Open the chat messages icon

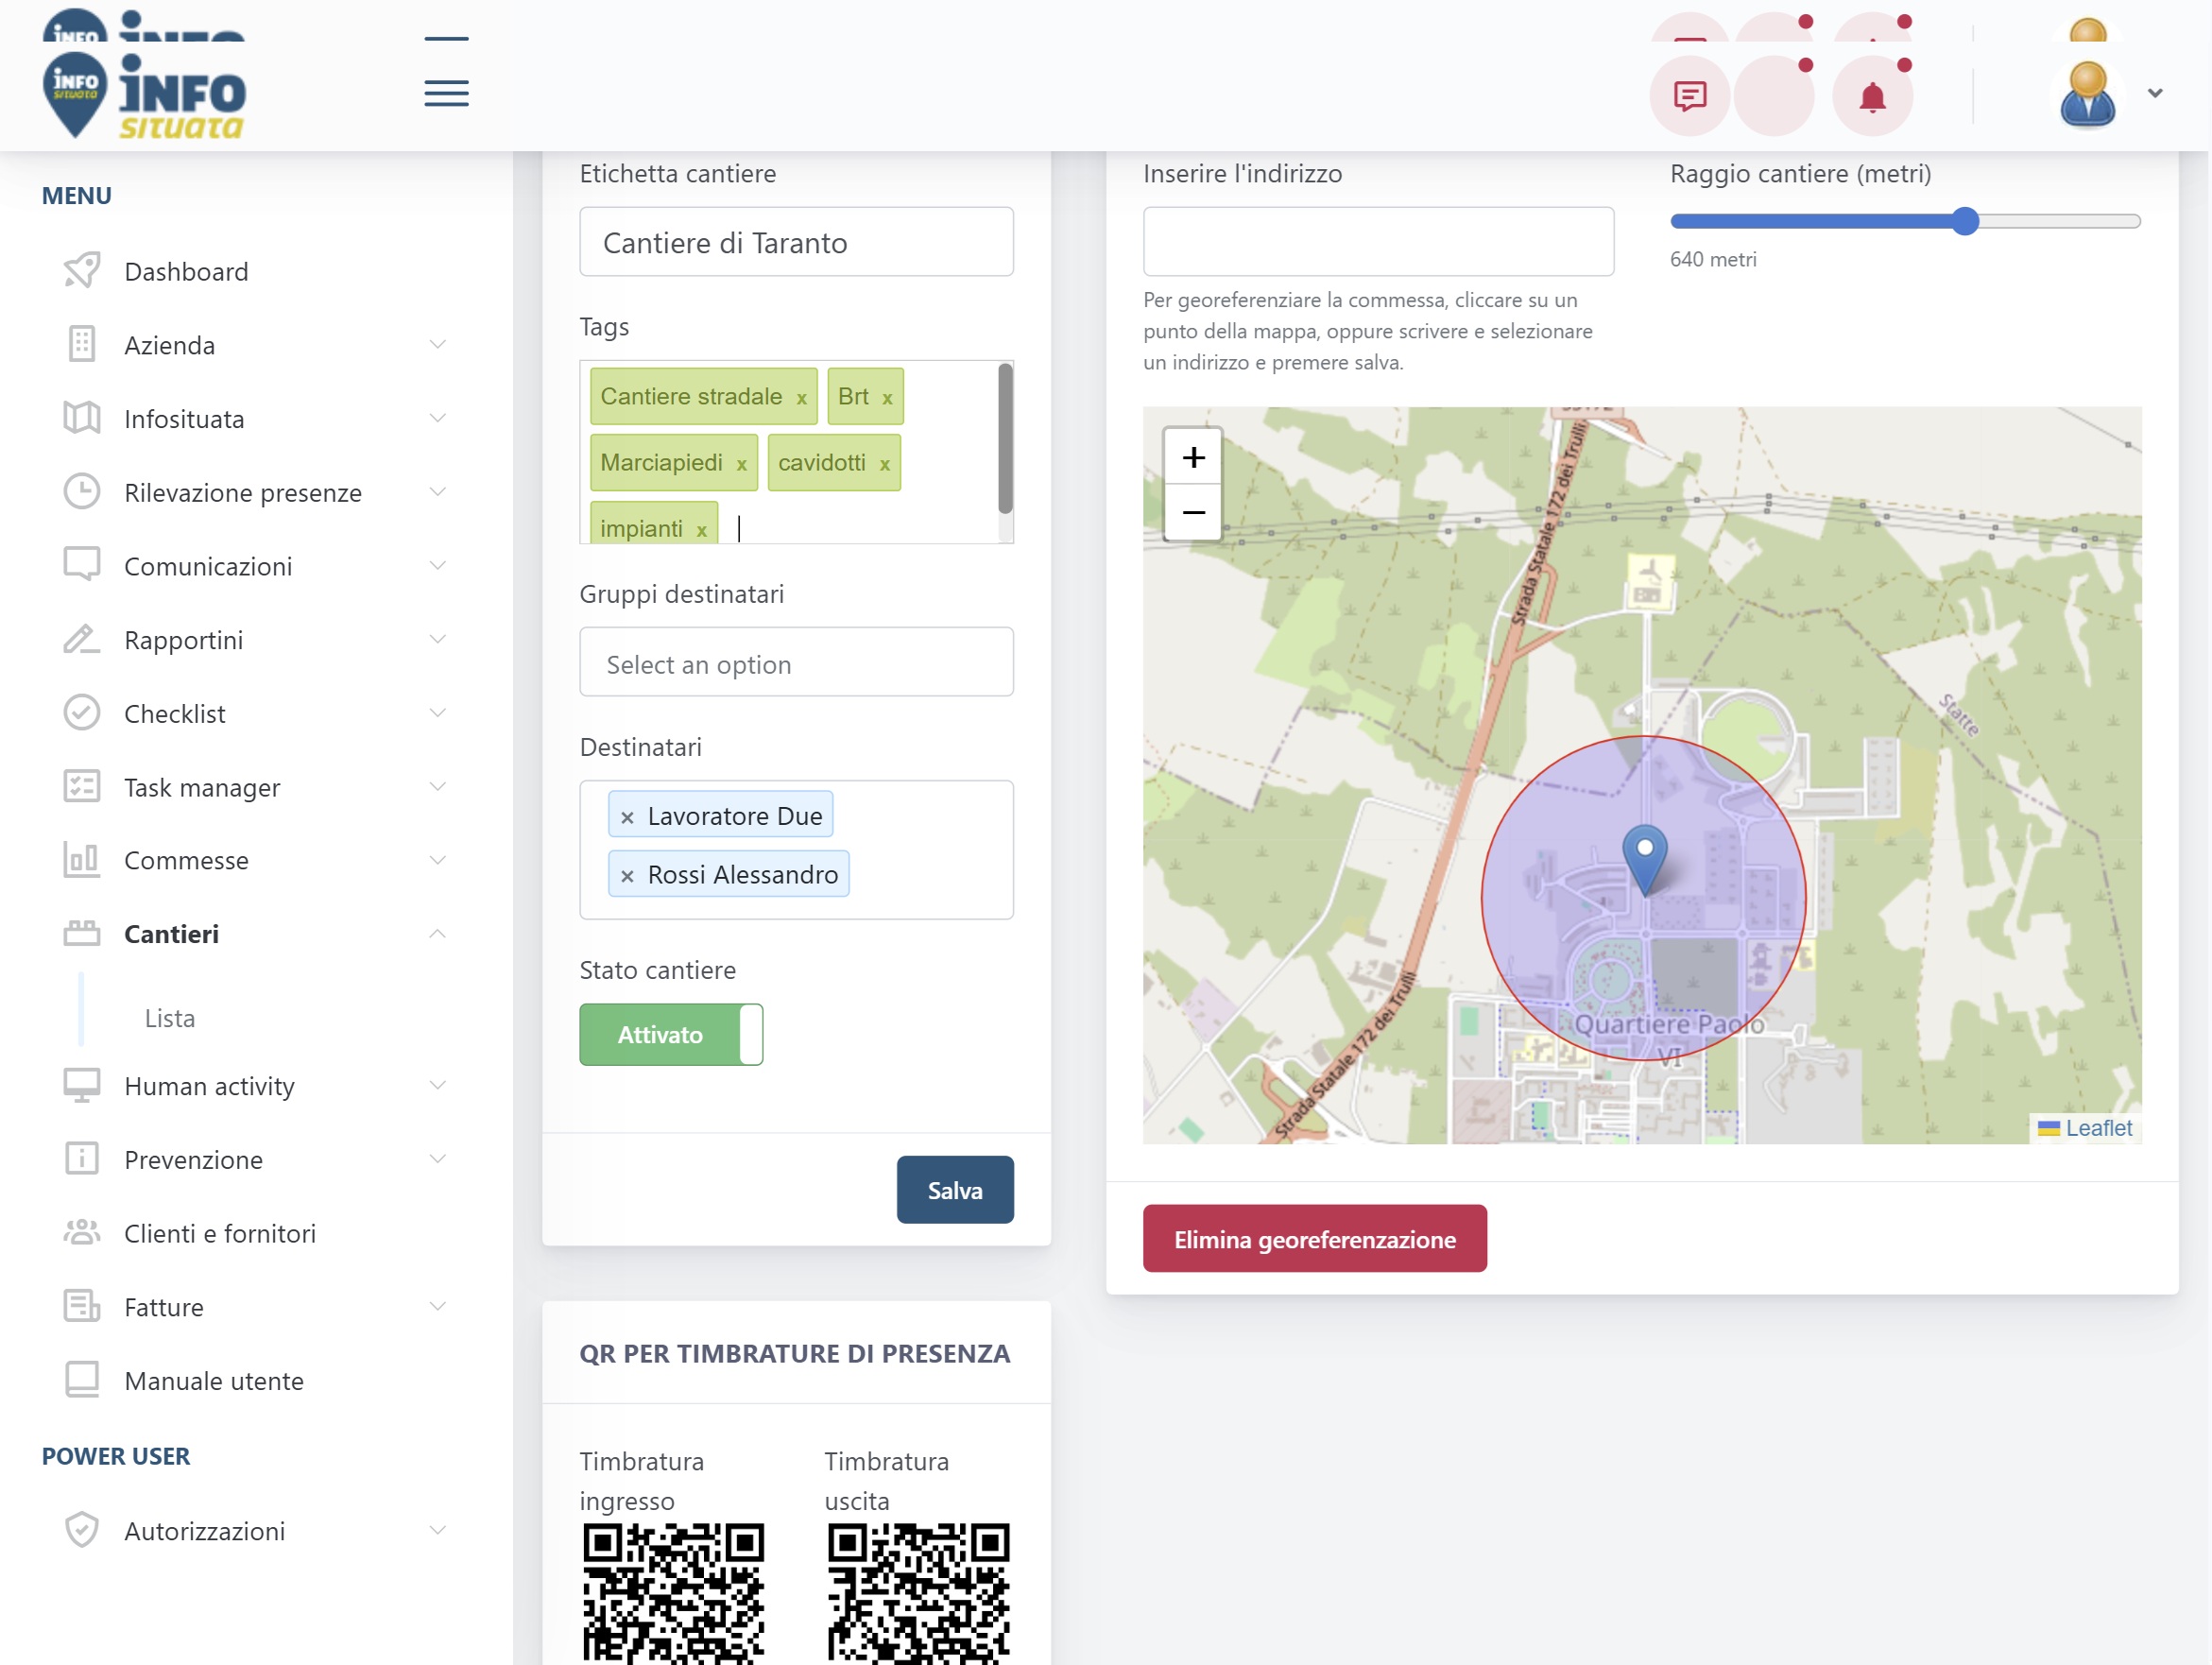tap(1689, 96)
